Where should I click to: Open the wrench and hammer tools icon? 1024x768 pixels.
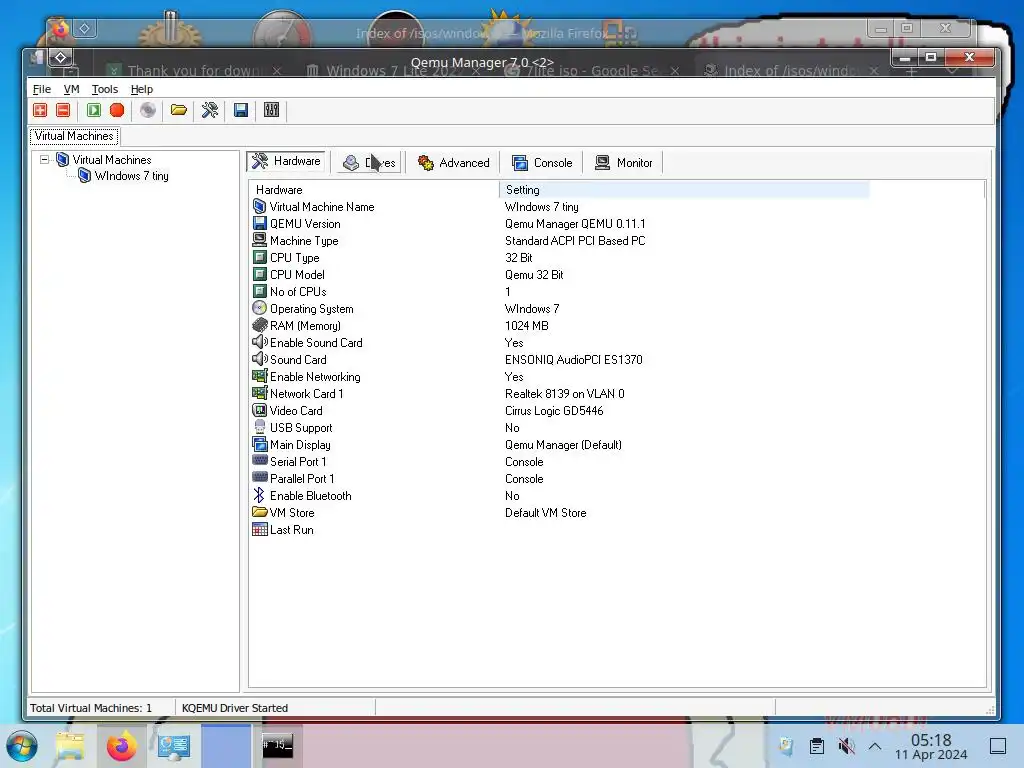click(210, 110)
